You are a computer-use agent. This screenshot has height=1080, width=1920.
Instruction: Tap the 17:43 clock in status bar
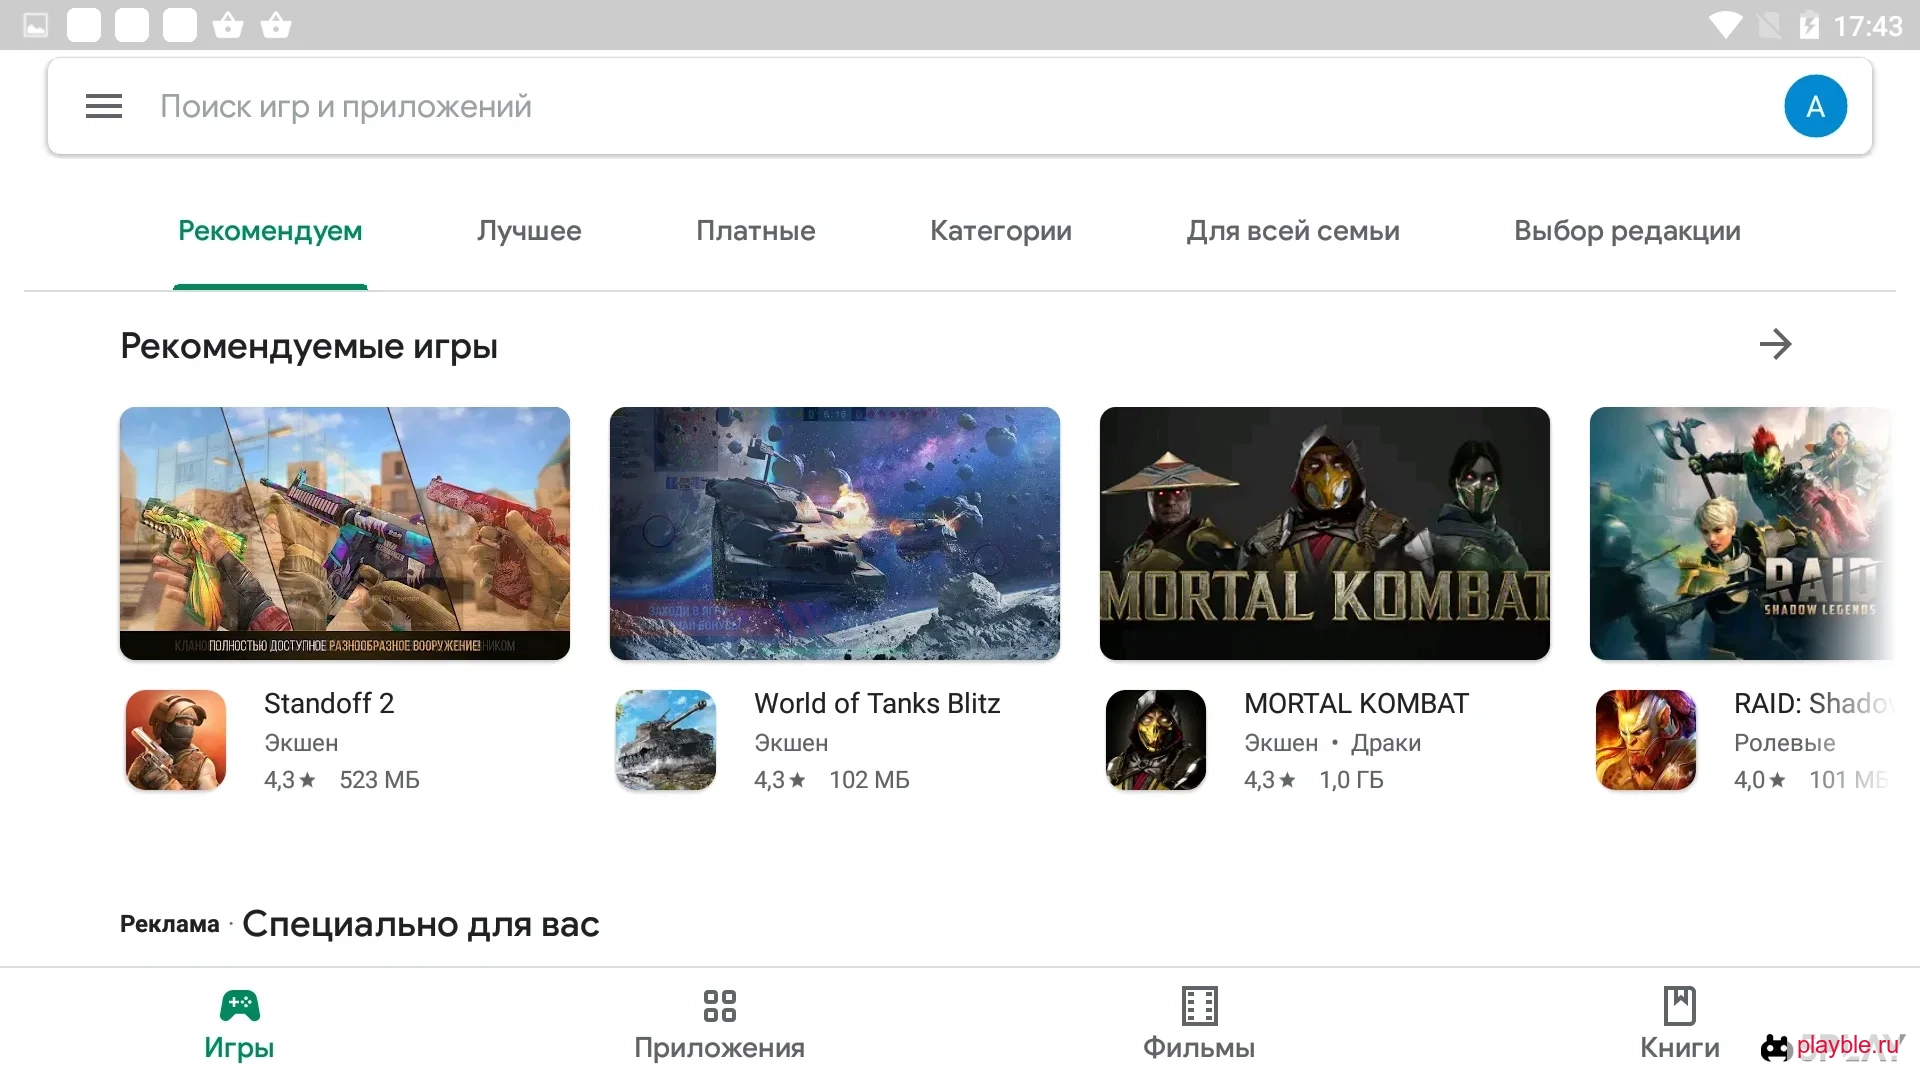click(1868, 26)
